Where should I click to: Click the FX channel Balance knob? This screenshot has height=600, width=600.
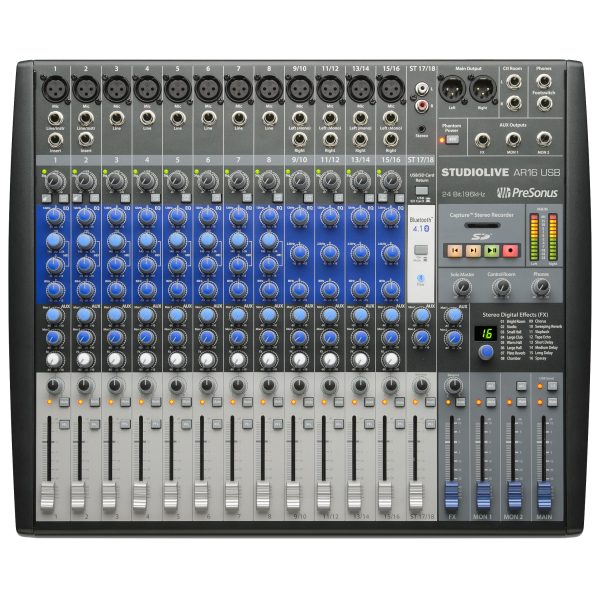pyautogui.click(x=454, y=385)
